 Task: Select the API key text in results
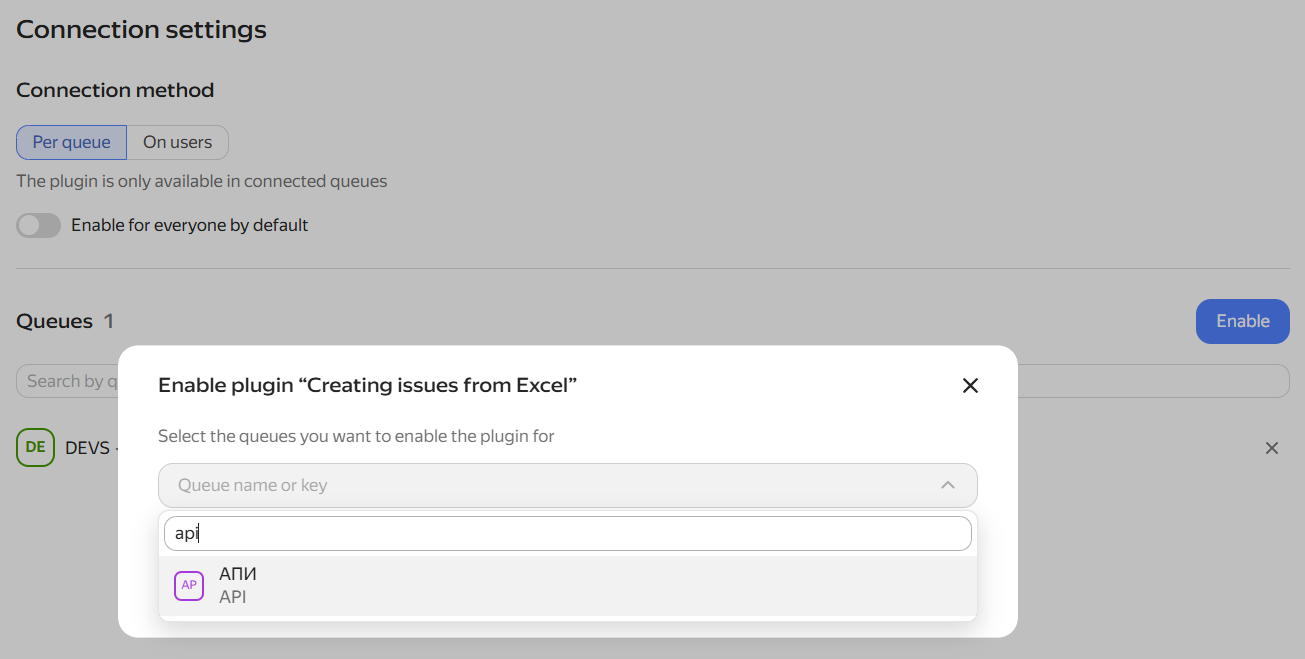tap(232, 597)
